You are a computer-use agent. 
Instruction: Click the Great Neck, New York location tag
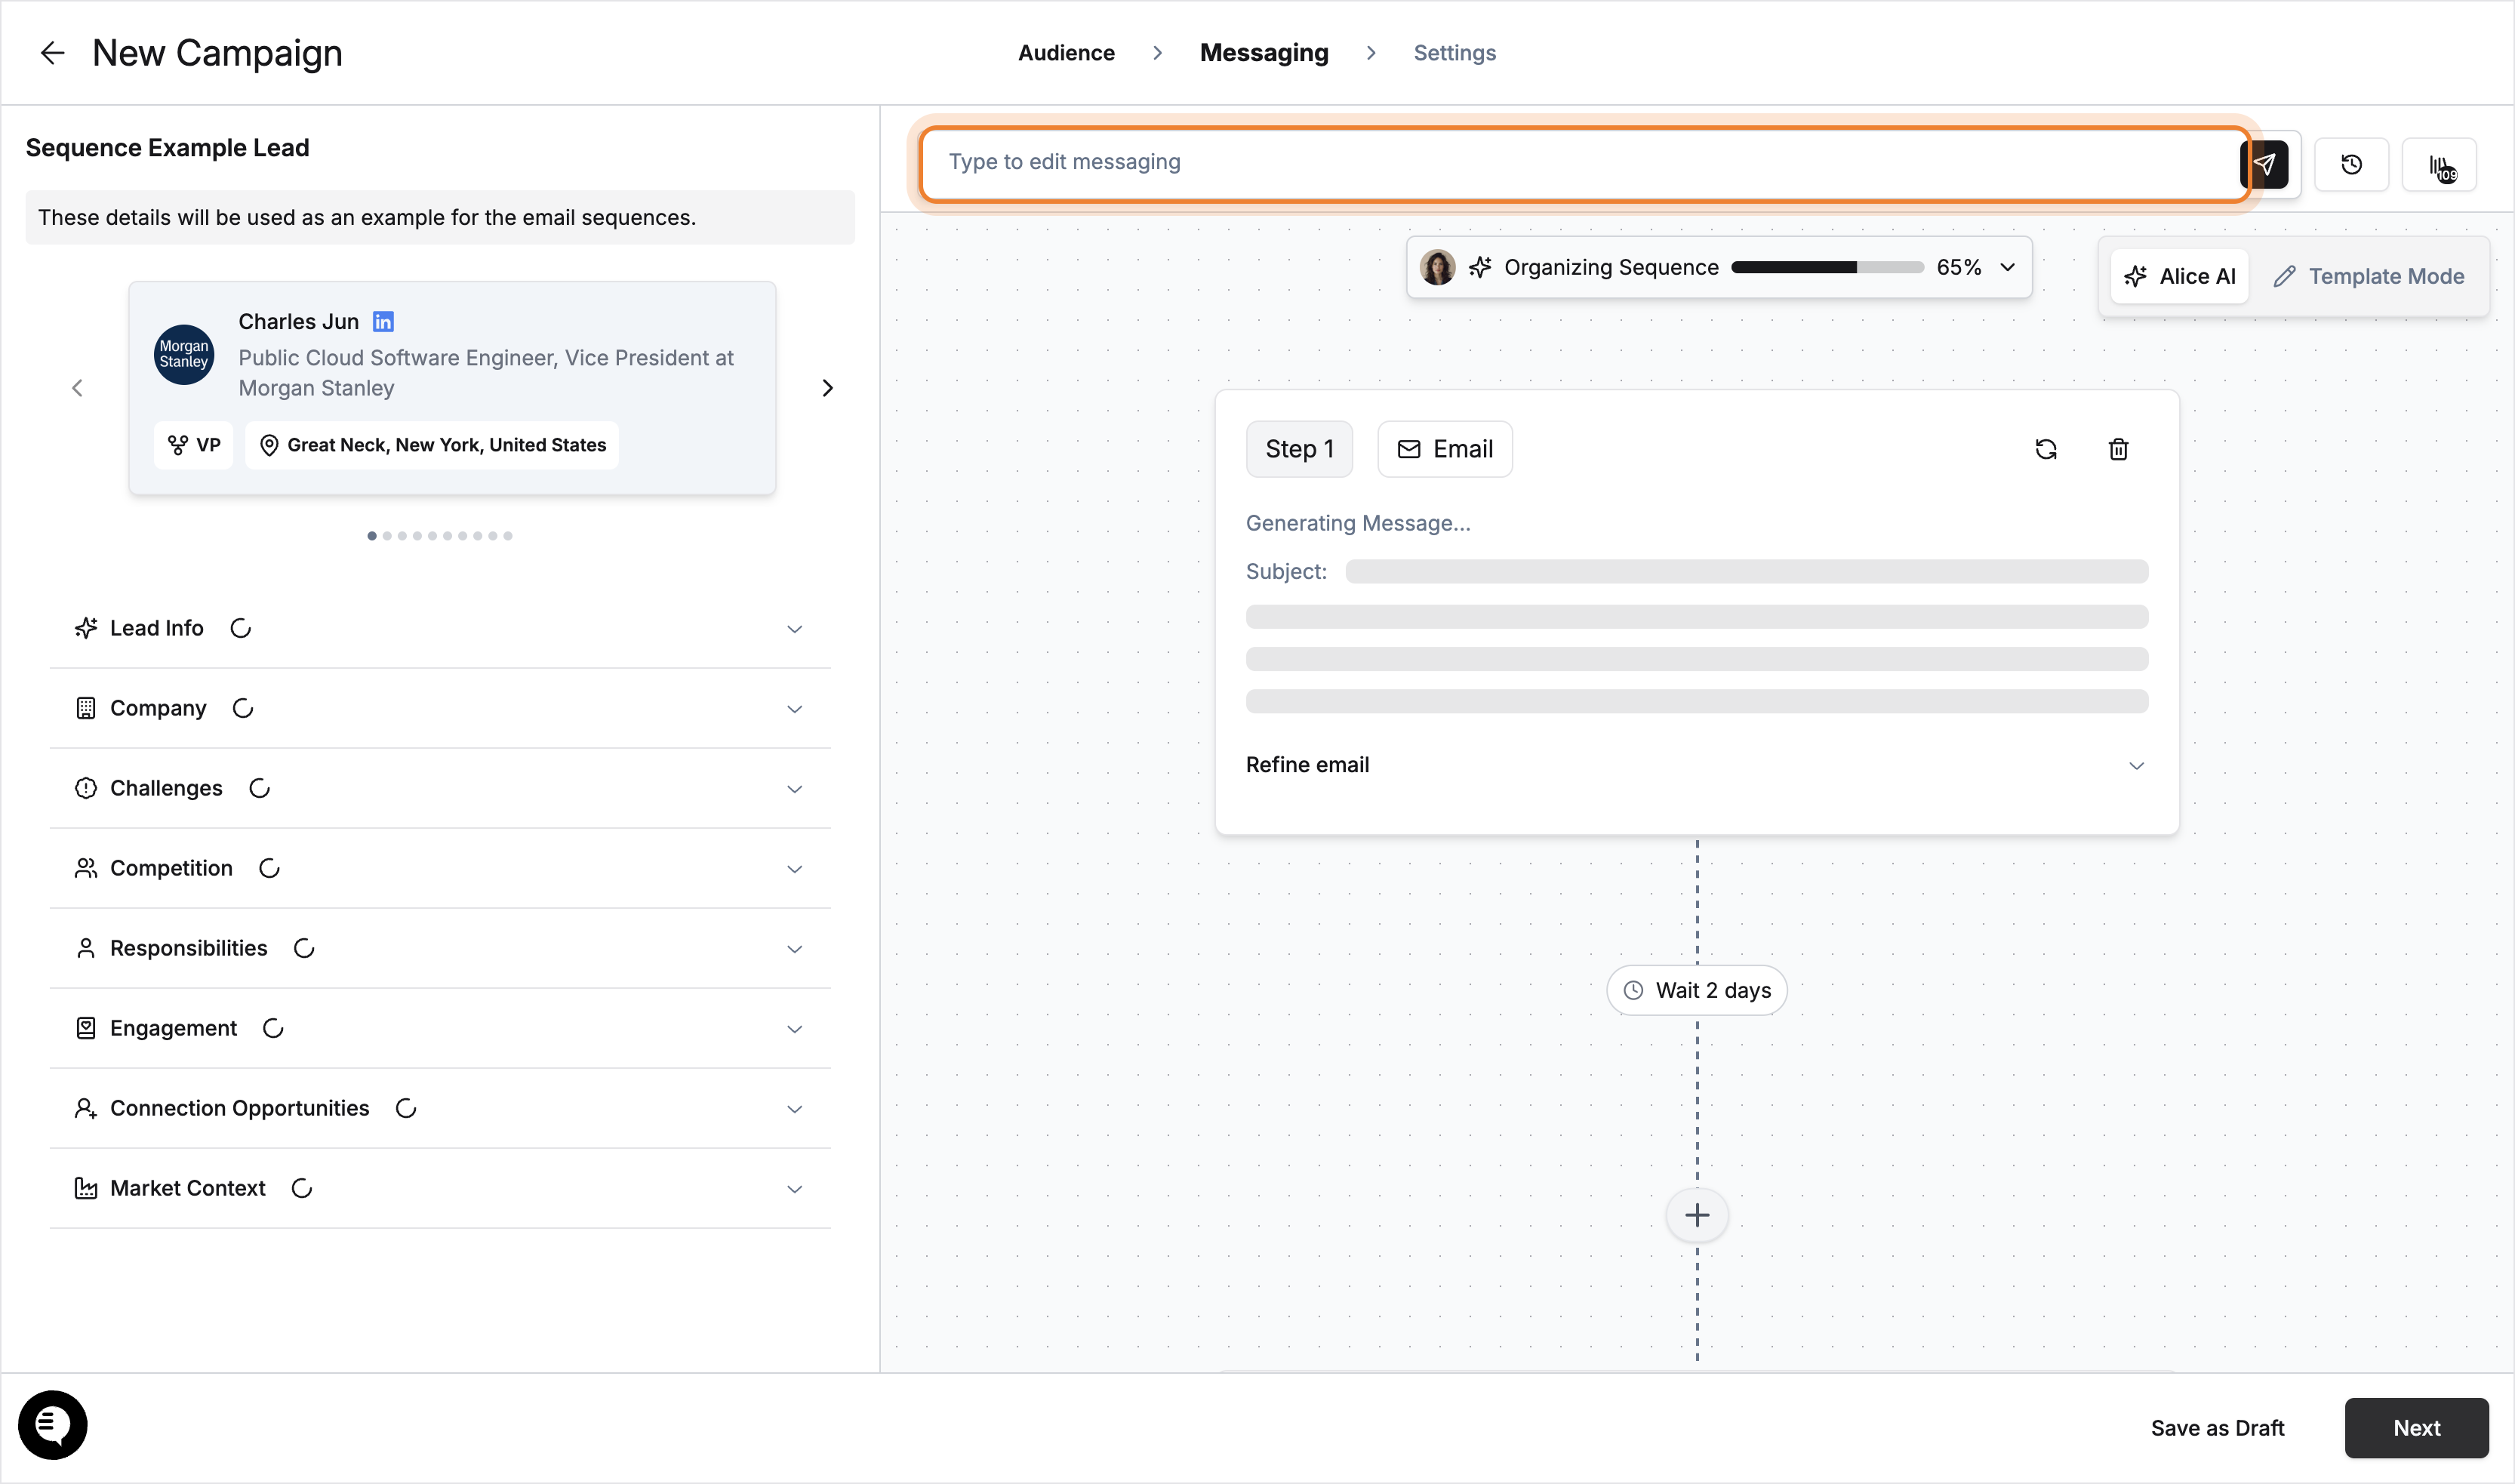[x=432, y=445]
